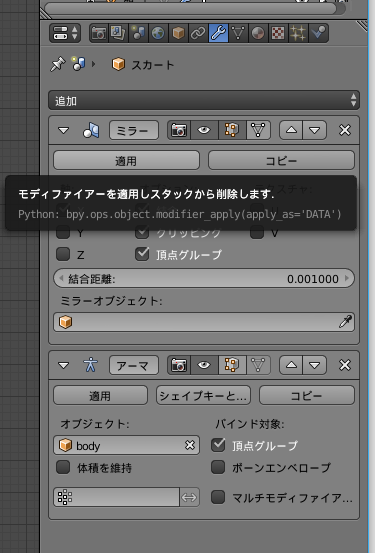This screenshot has height=553, width=375.
Task: Toggle render camera for アーマ modifier
Action: coord(179,365)
